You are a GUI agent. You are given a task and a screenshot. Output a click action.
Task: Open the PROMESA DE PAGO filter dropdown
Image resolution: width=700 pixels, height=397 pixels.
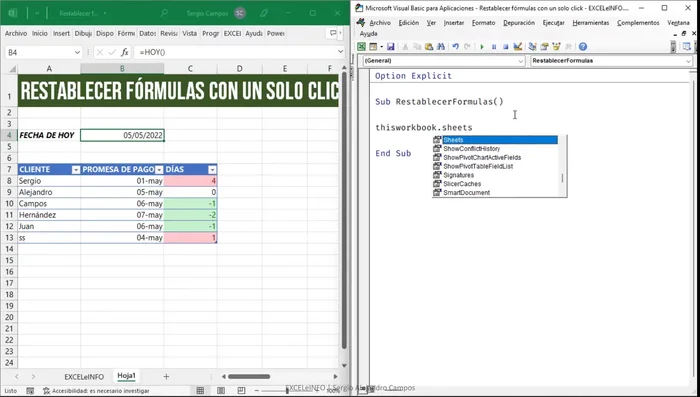159,170
